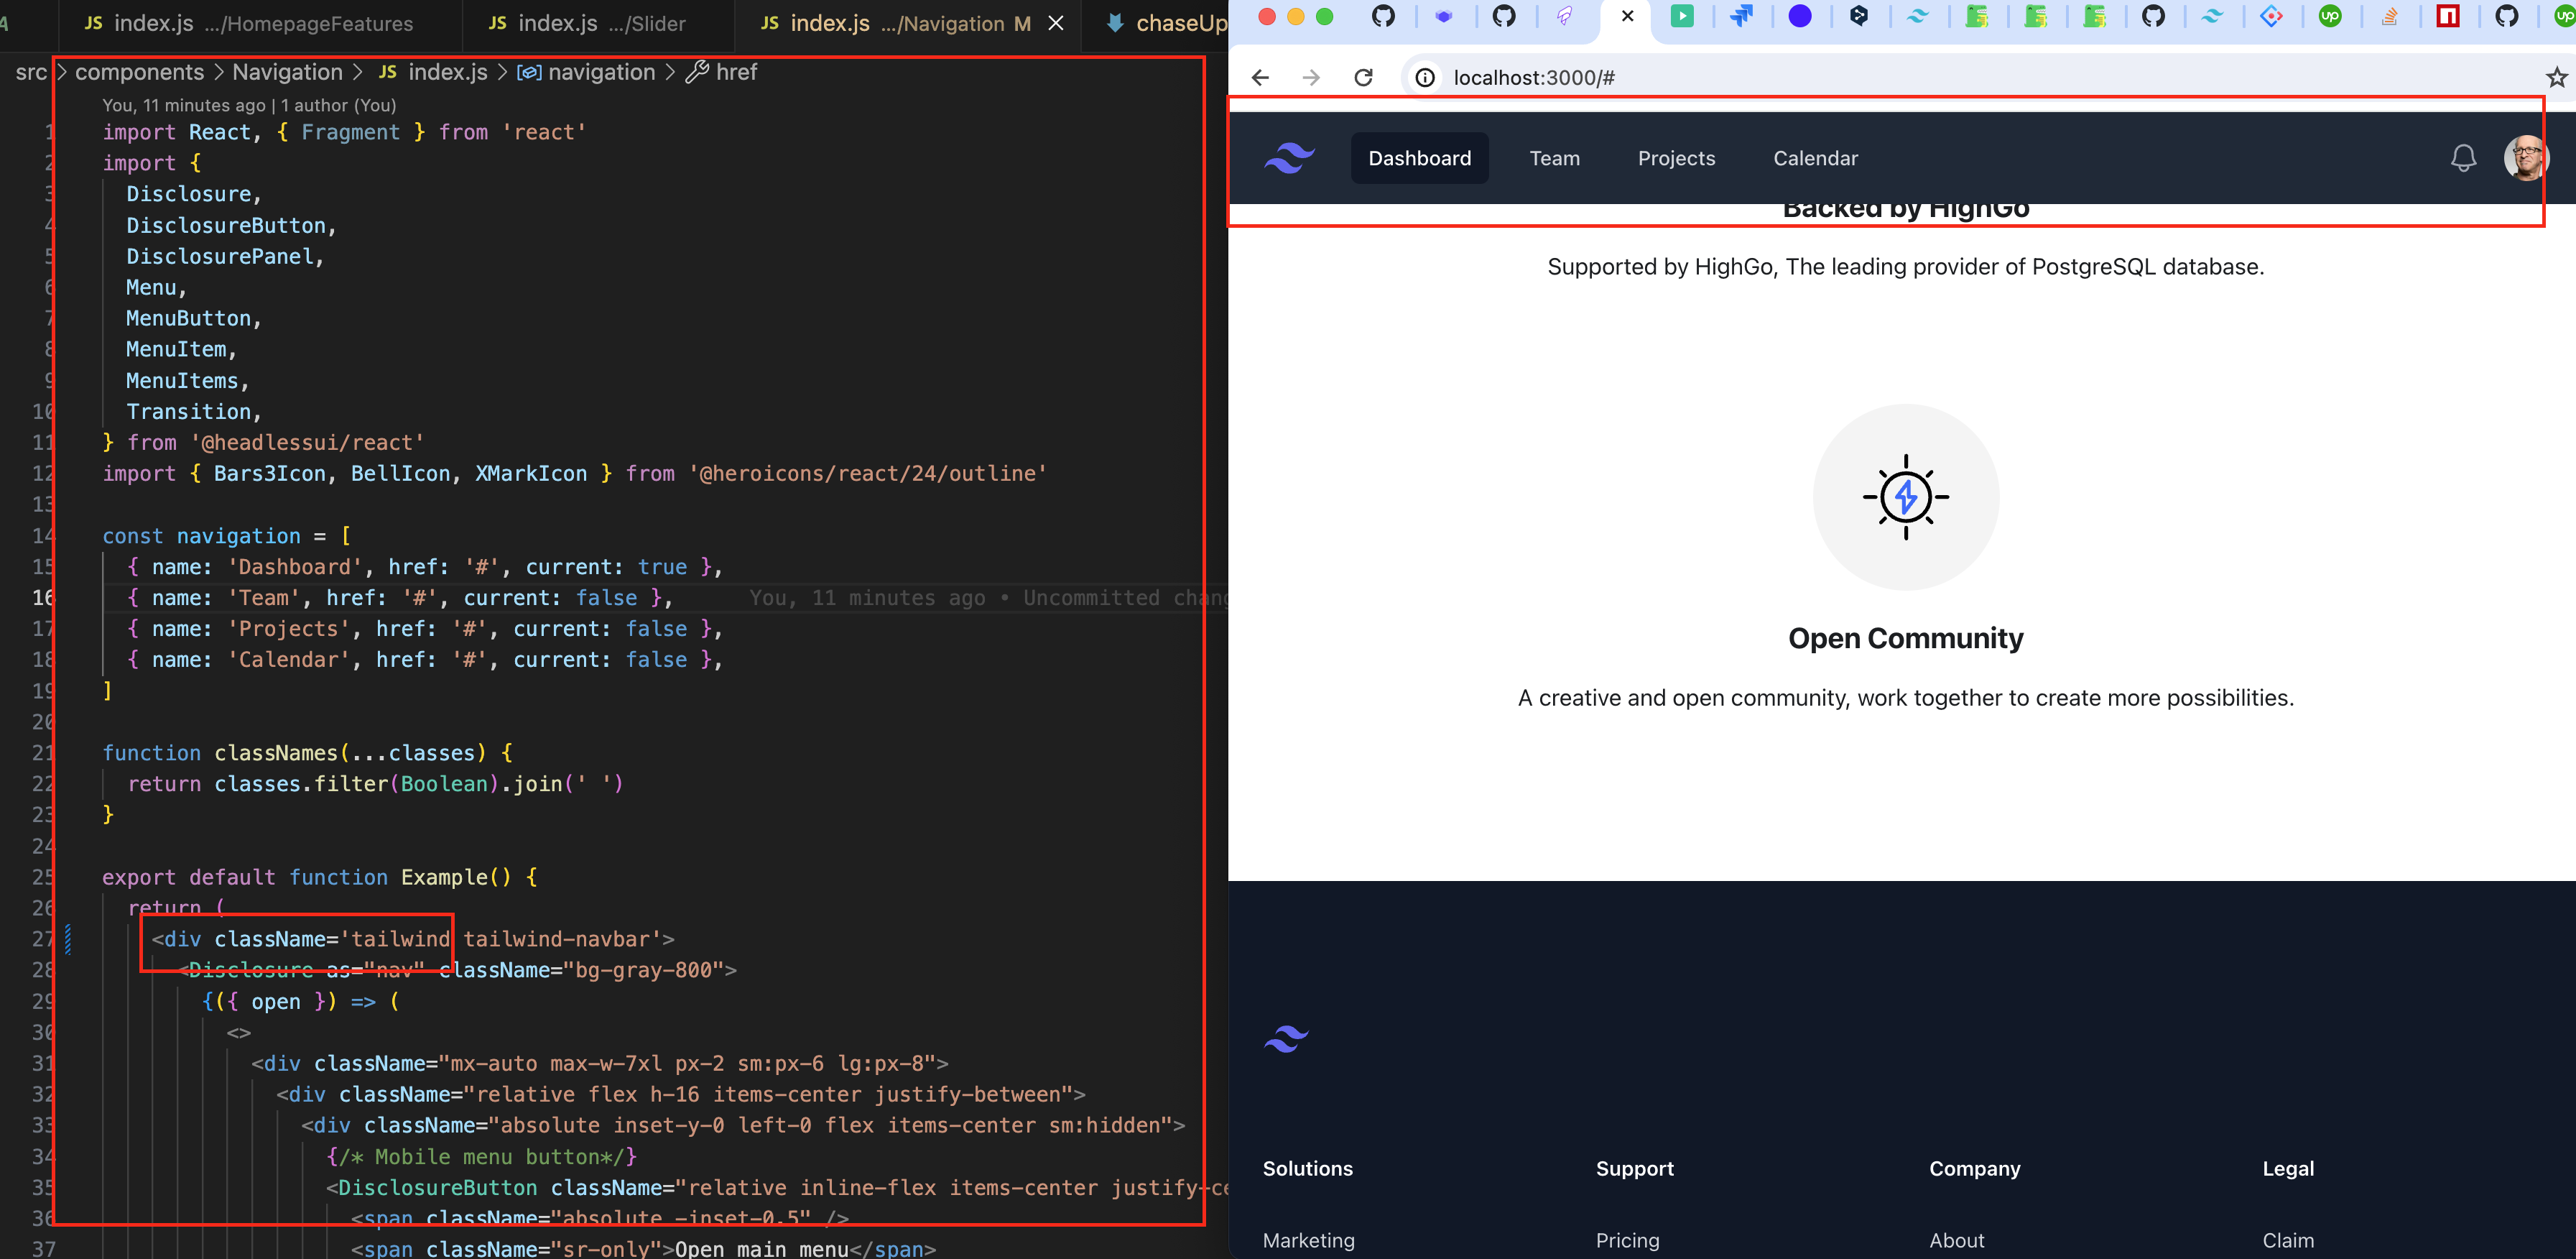The image size is (2576, 1259).
Task: Open the Calendar nav link on the page
Action: (1815, 158)
